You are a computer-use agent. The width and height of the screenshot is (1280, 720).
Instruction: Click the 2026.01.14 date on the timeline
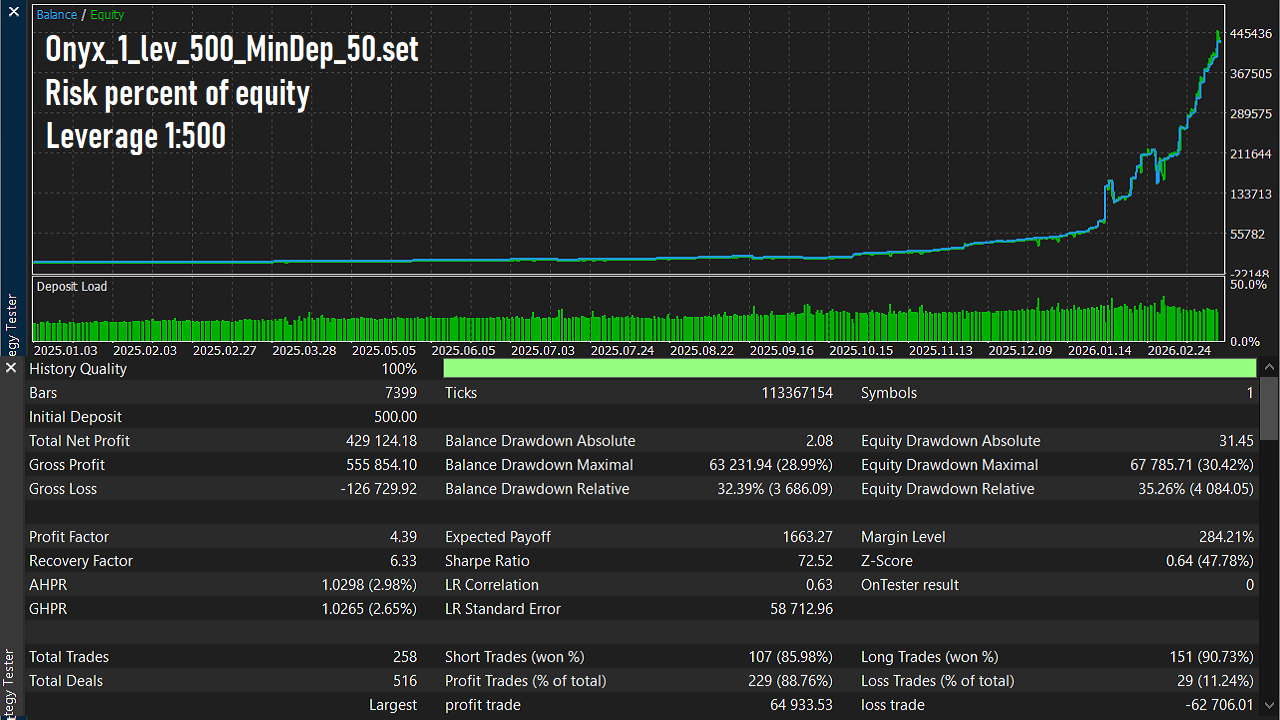[x=1100, y=351]
